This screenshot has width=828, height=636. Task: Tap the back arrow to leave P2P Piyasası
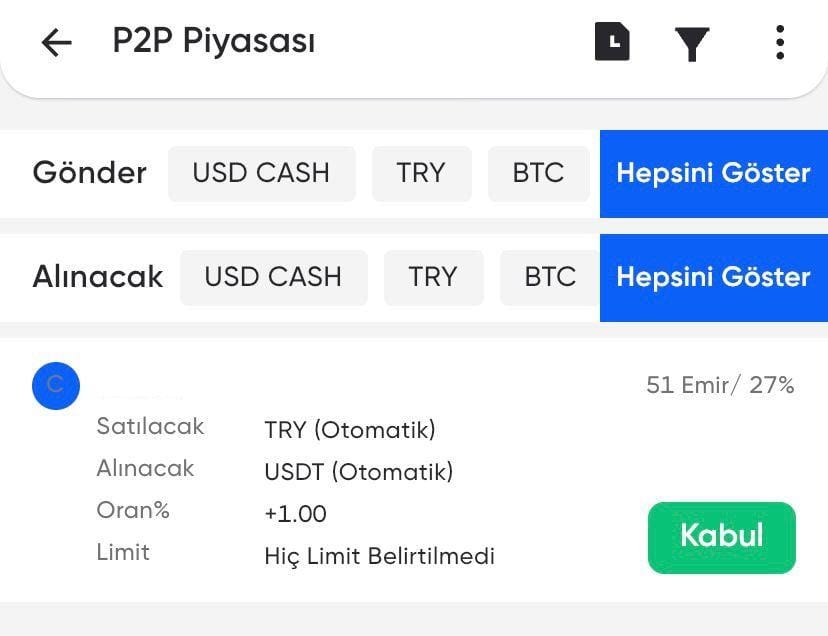[55, 42]
